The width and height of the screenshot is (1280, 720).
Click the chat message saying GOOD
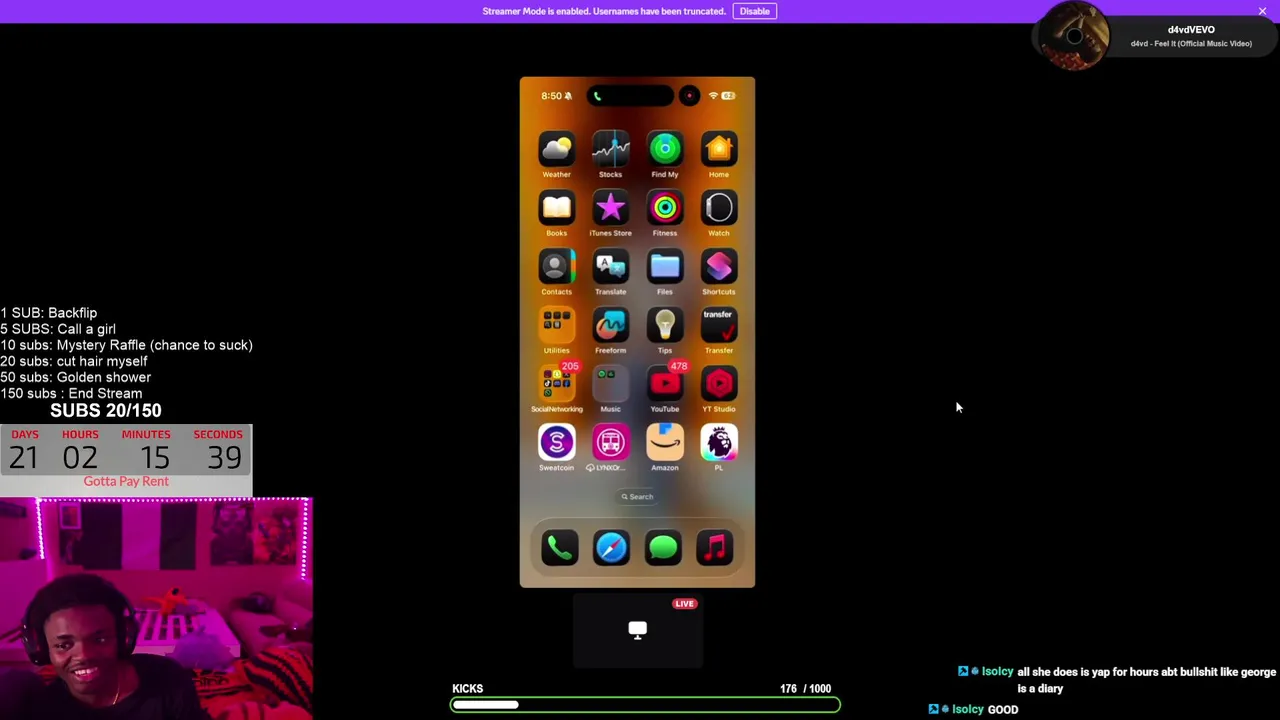pos(1002,709)
